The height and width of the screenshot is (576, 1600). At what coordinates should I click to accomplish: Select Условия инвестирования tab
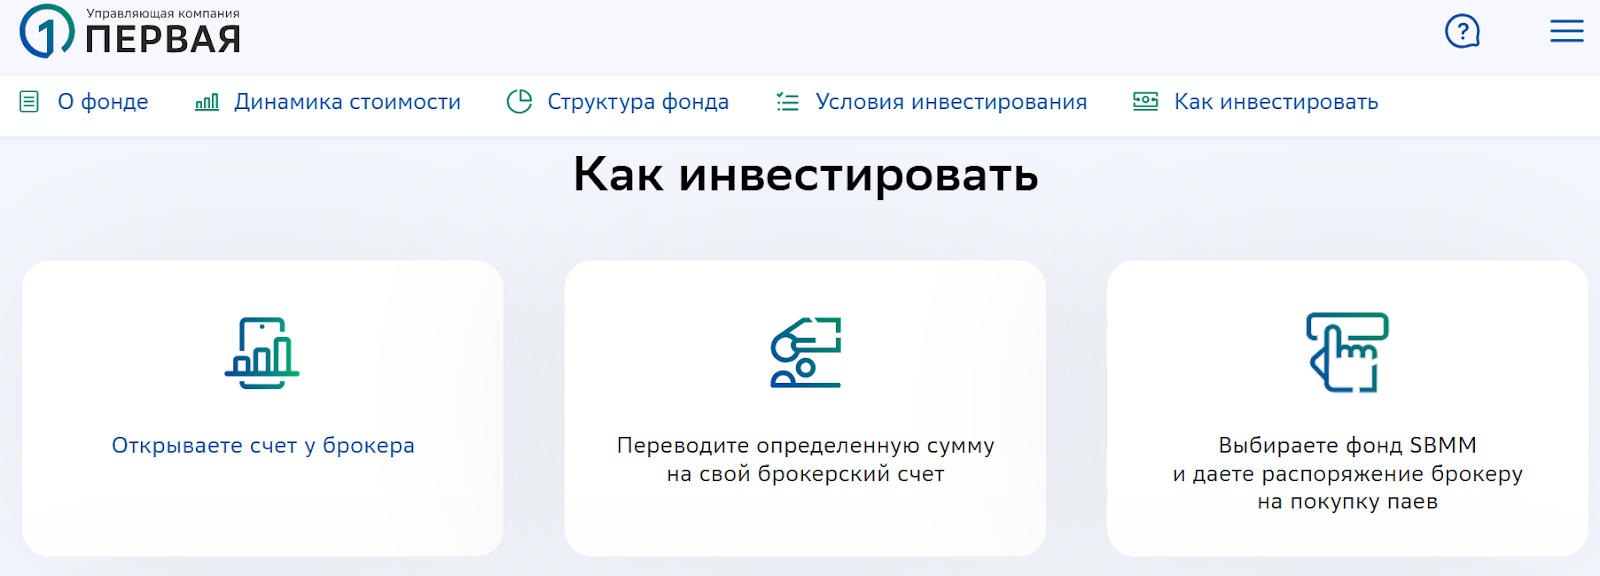[951, 102]
